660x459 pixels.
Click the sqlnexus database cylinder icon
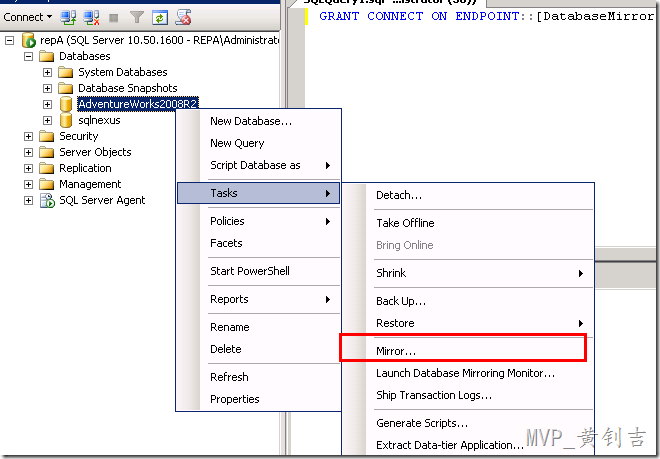click(x=66, y=120)
